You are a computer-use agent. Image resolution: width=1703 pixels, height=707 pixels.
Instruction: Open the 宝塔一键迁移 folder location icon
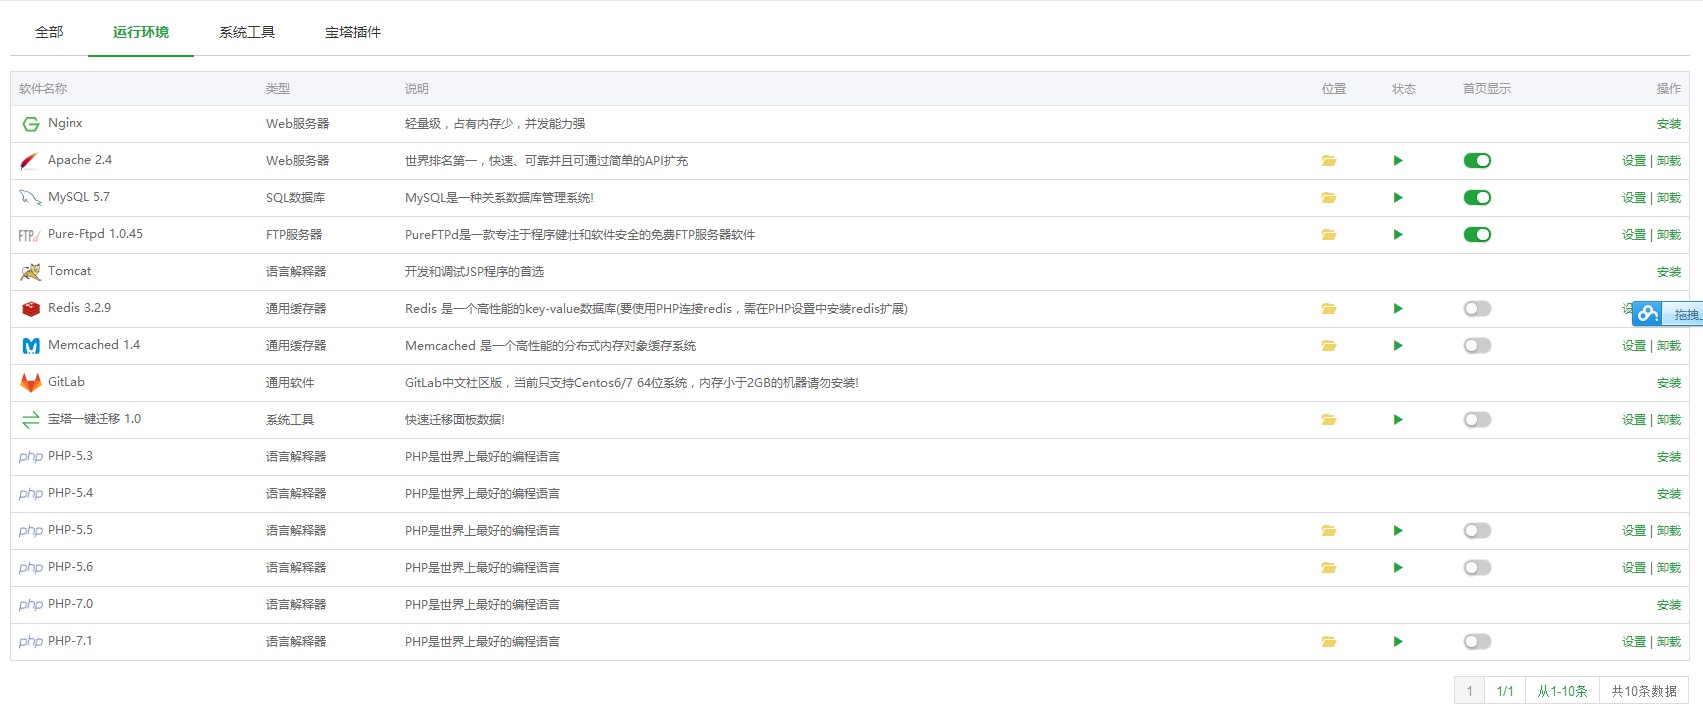(x=1328, y=420)
